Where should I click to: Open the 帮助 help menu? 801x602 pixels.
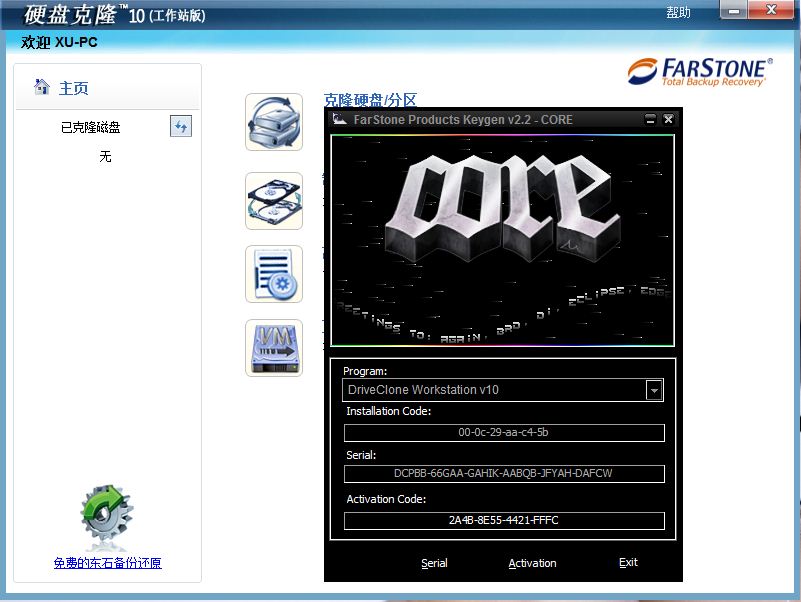pos(678,12)
